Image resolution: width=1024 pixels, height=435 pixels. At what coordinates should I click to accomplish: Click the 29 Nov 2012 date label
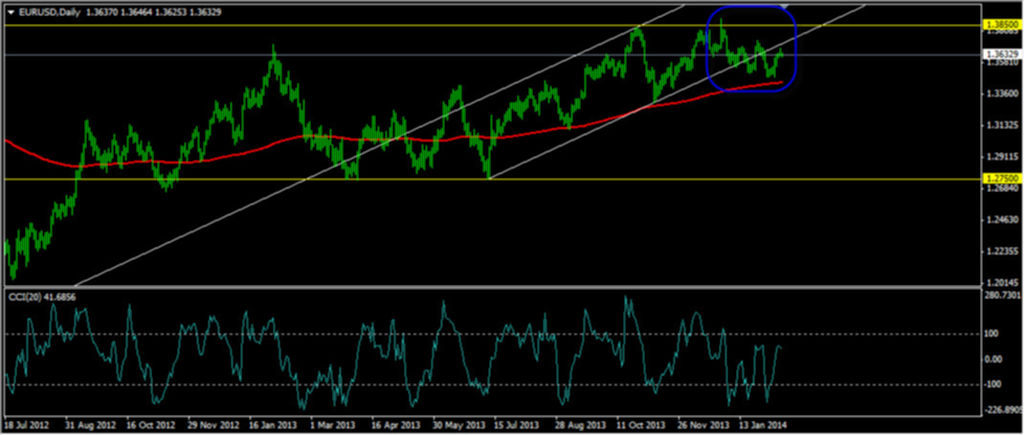(212, 425)
